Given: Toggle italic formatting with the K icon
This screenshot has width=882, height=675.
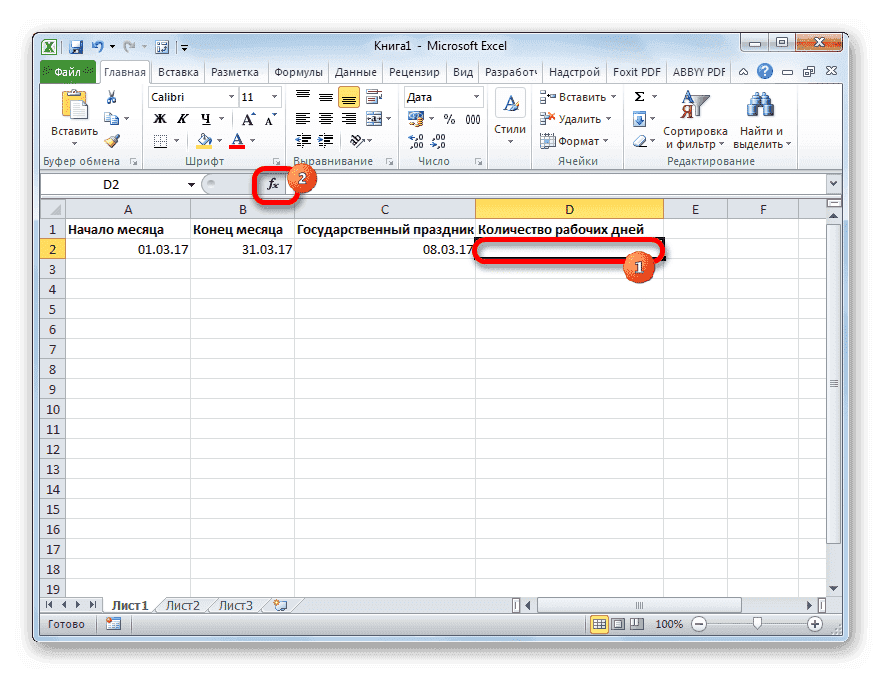Looking at the screenshot, I should pos(183,118).
